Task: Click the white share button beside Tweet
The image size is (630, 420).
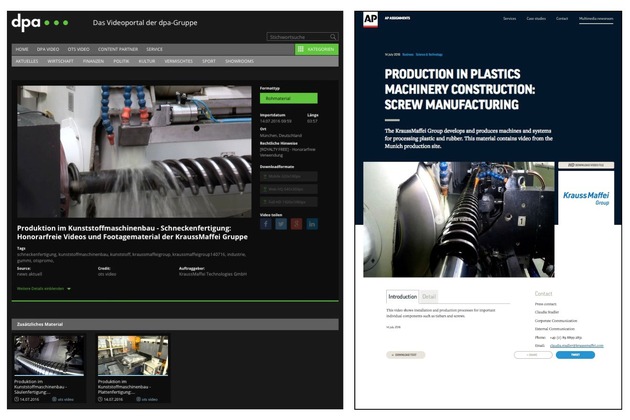Action: 533,355
